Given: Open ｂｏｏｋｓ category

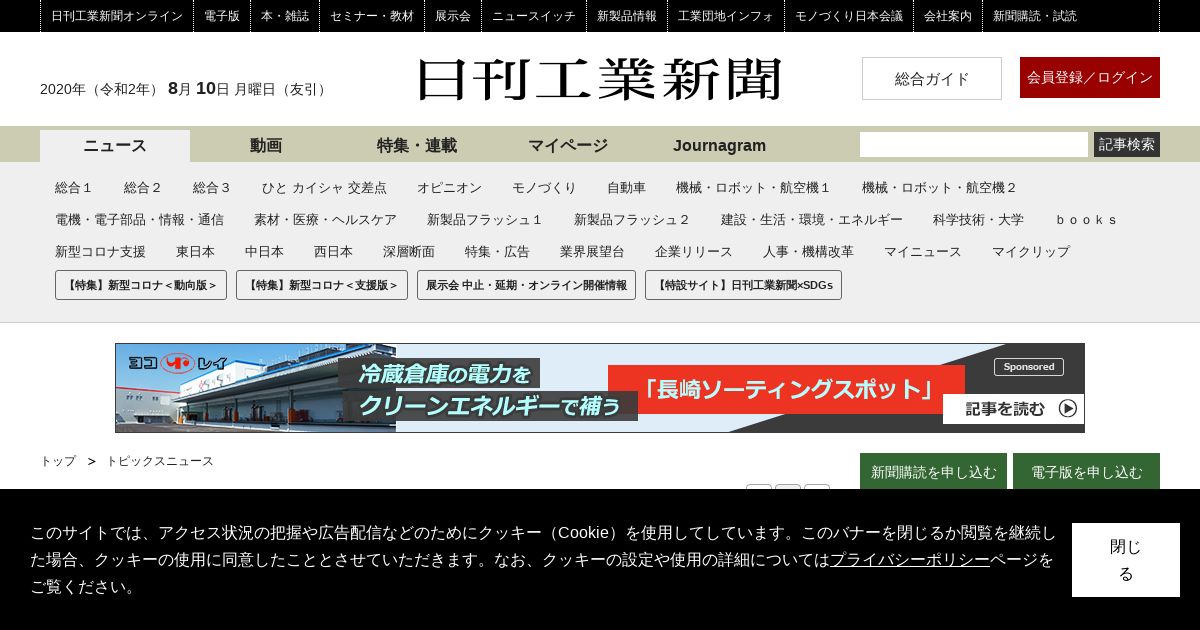Looking at the screenshot, I should click(x=1085, y=220).
